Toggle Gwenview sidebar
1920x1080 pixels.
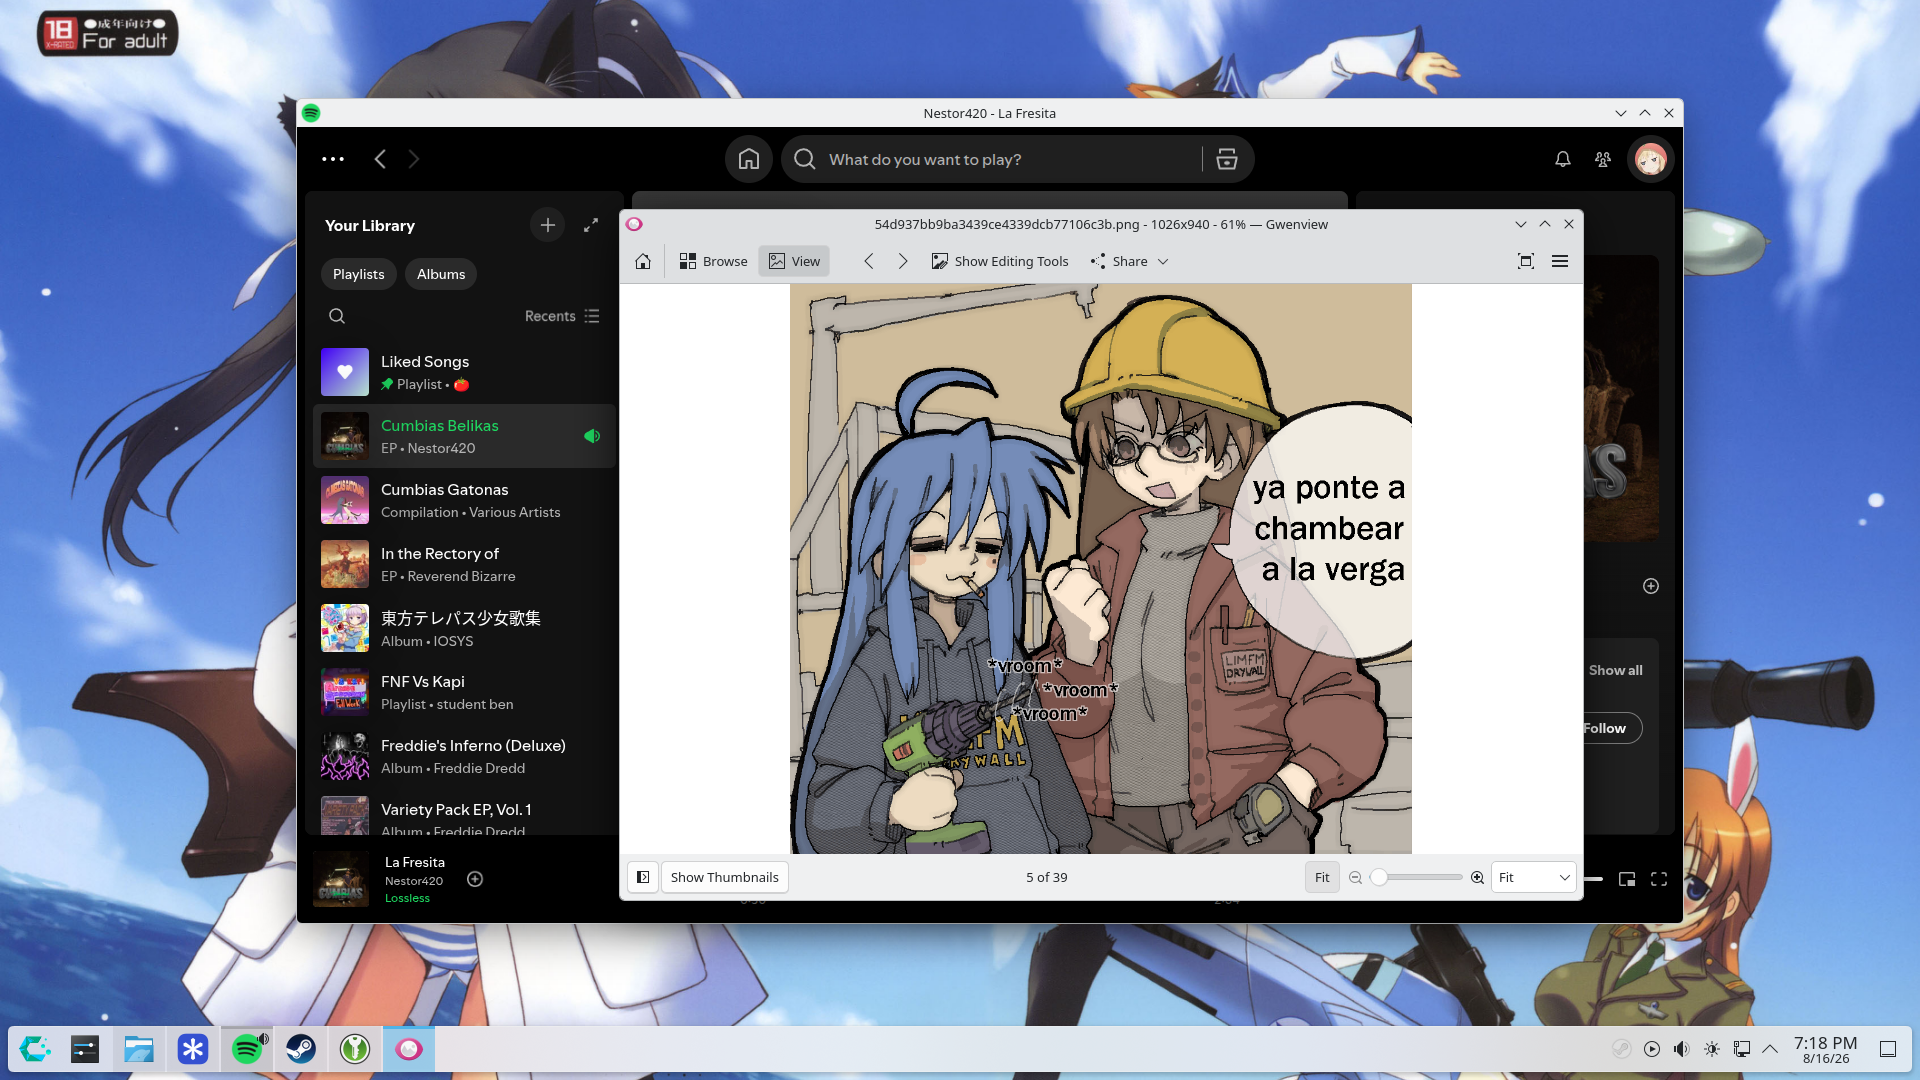coord(643,878)
